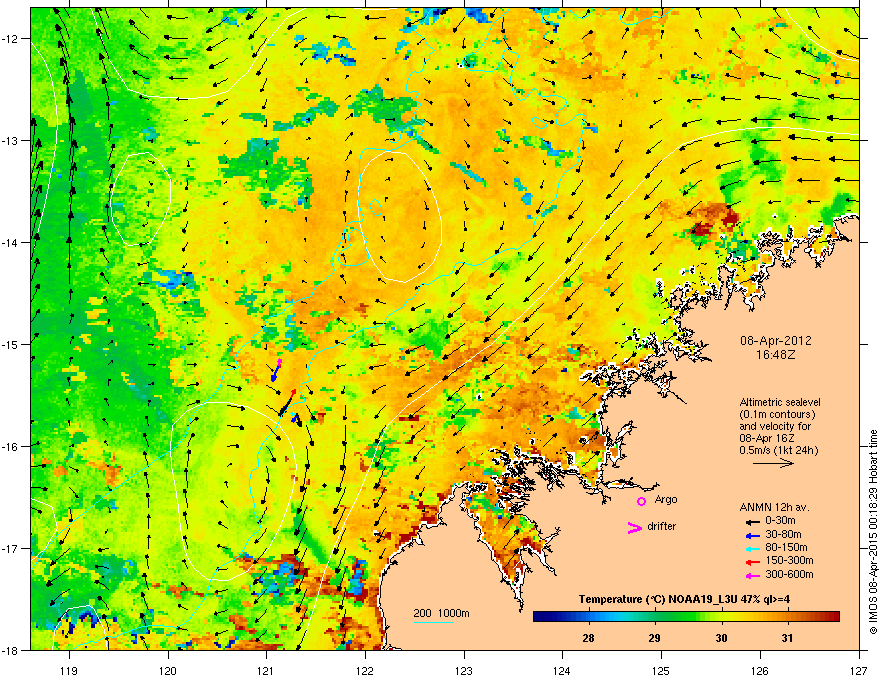Click the dark red end of temperature colorbar
The image size is (880, 680).
834,616
